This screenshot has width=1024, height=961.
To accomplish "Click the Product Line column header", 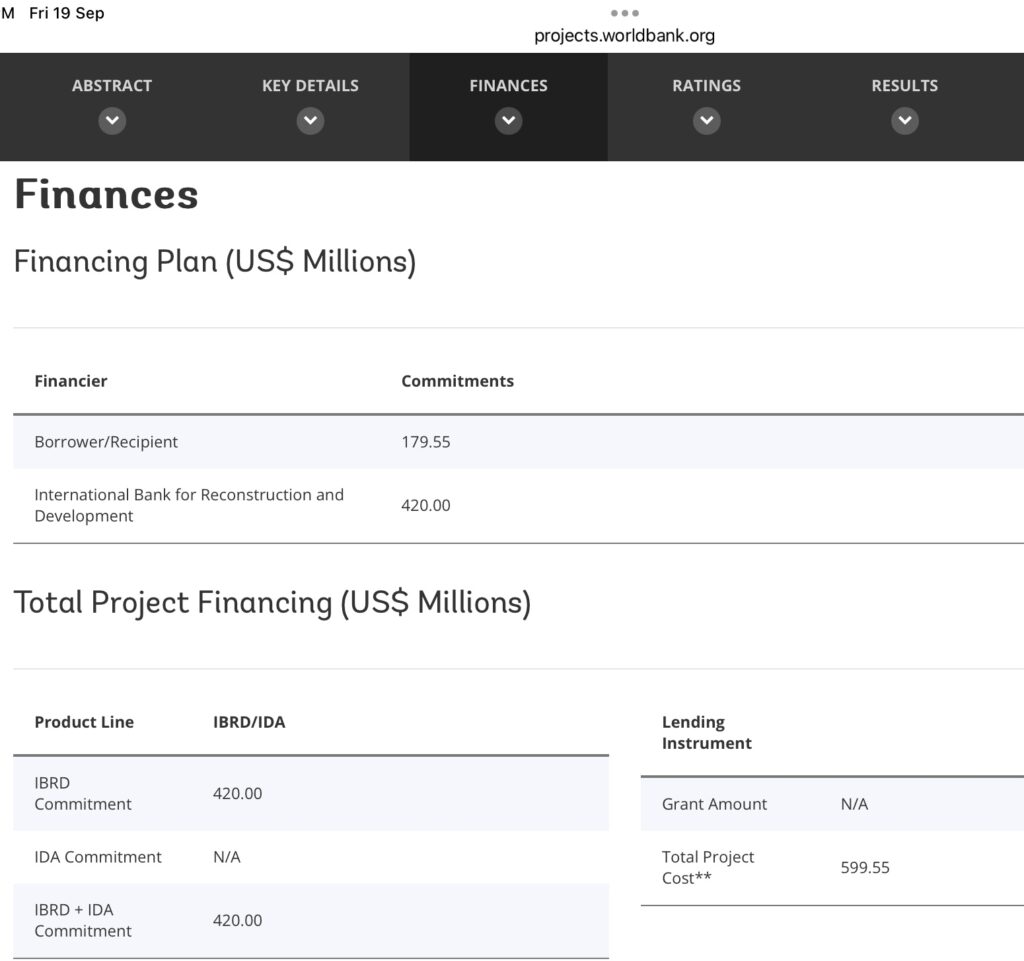I will 84,722.
